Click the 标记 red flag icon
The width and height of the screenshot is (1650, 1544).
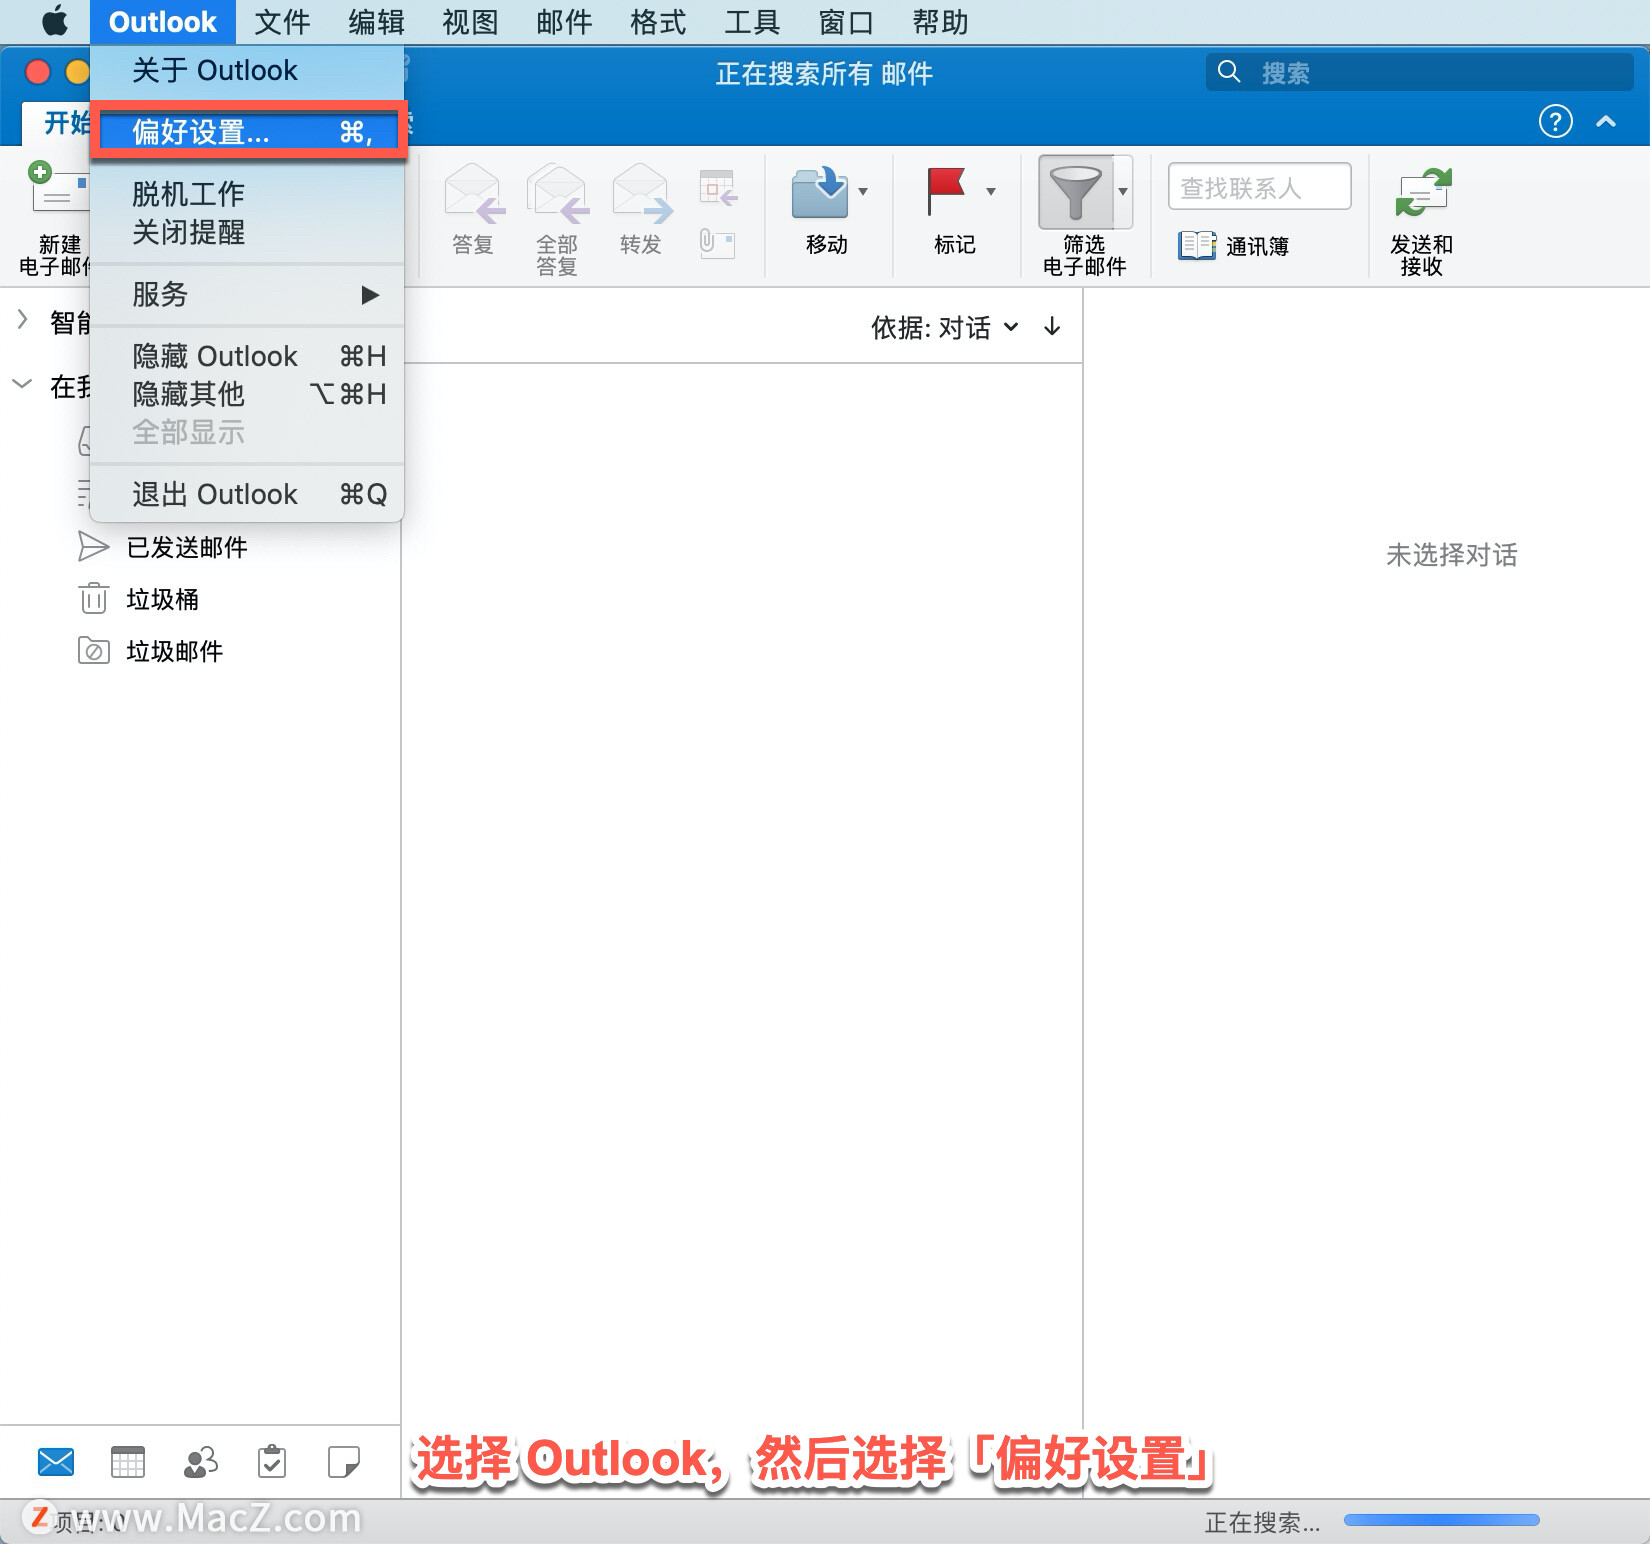[945, 191]
